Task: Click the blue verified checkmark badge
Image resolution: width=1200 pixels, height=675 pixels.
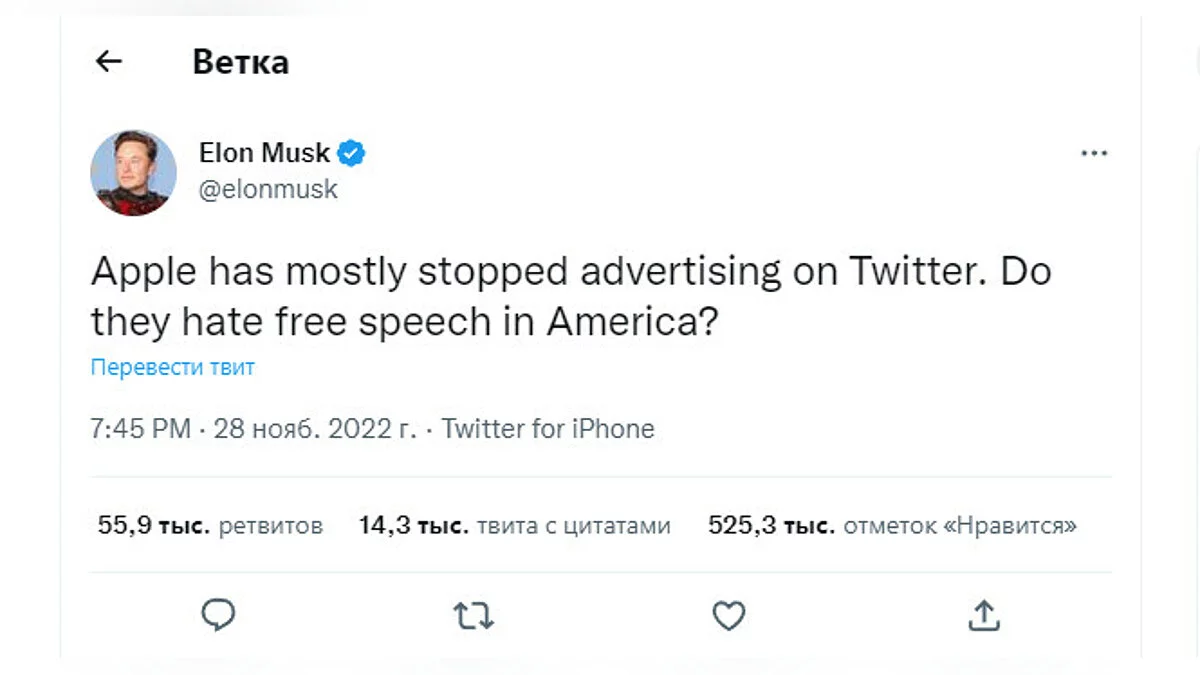Action: coord(351,153)
